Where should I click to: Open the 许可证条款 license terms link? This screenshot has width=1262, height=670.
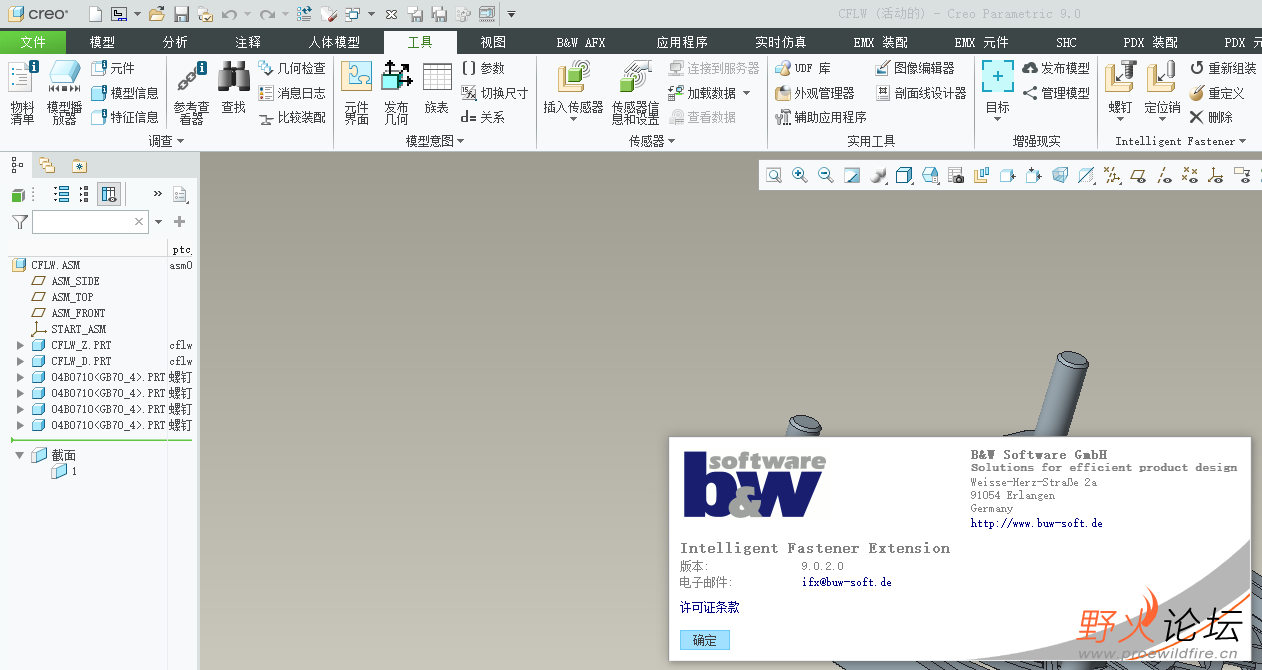710,607
